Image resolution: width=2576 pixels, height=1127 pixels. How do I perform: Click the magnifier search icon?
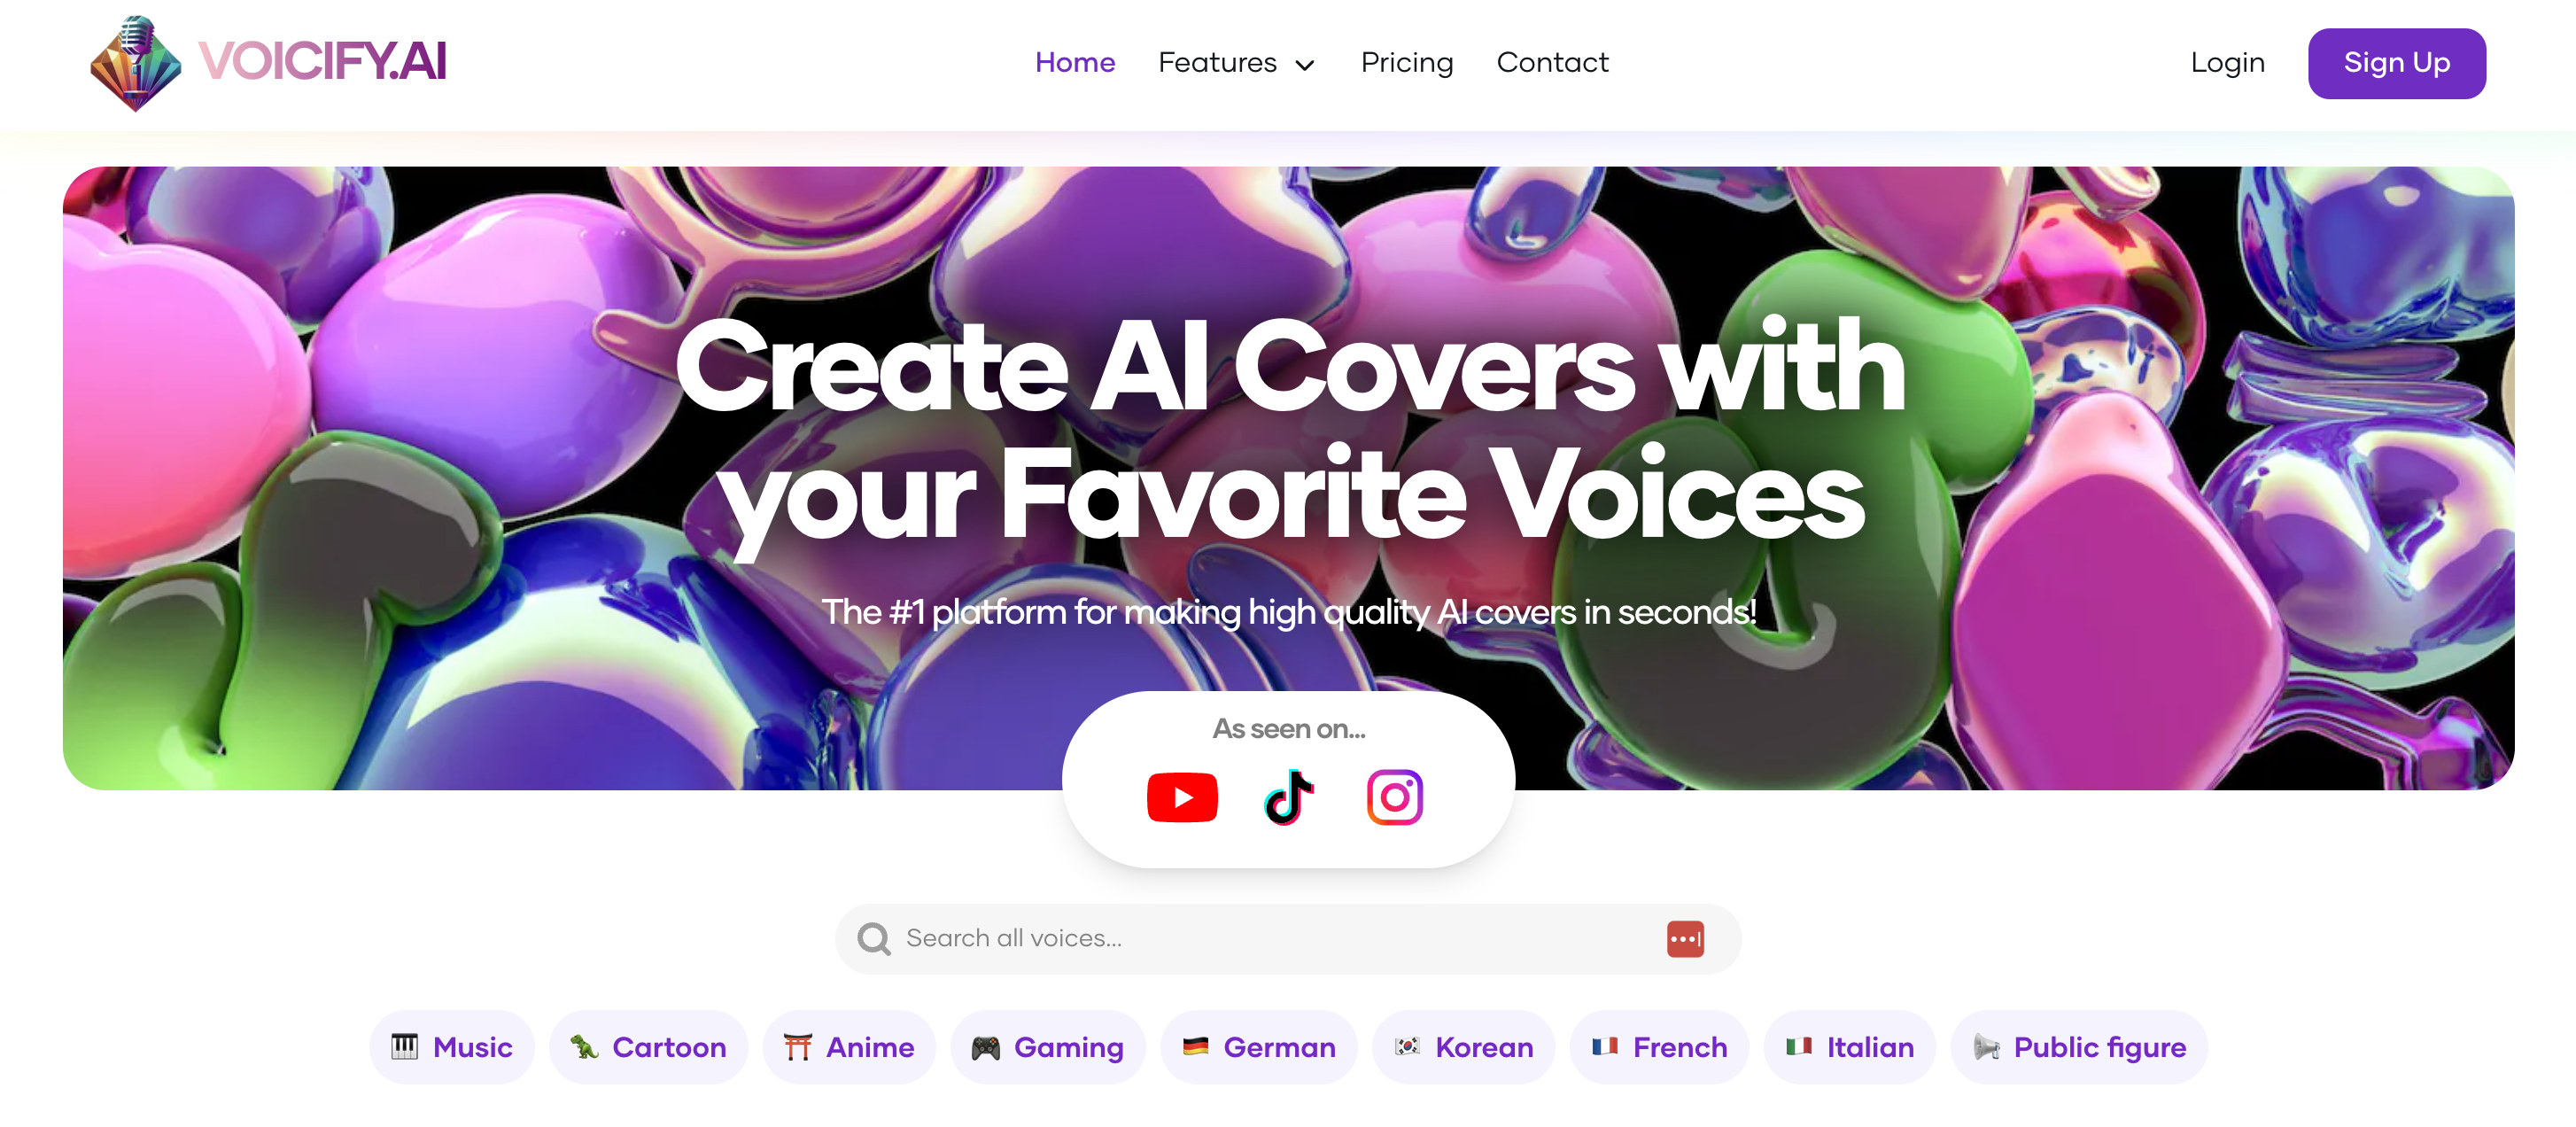(x=874, y=938)
